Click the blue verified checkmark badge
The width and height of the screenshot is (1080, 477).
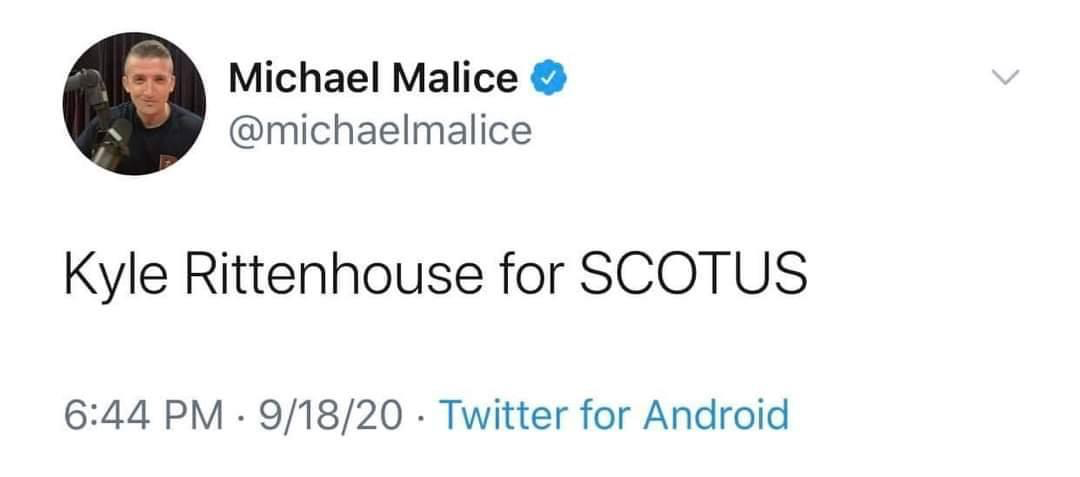(548, 77)
